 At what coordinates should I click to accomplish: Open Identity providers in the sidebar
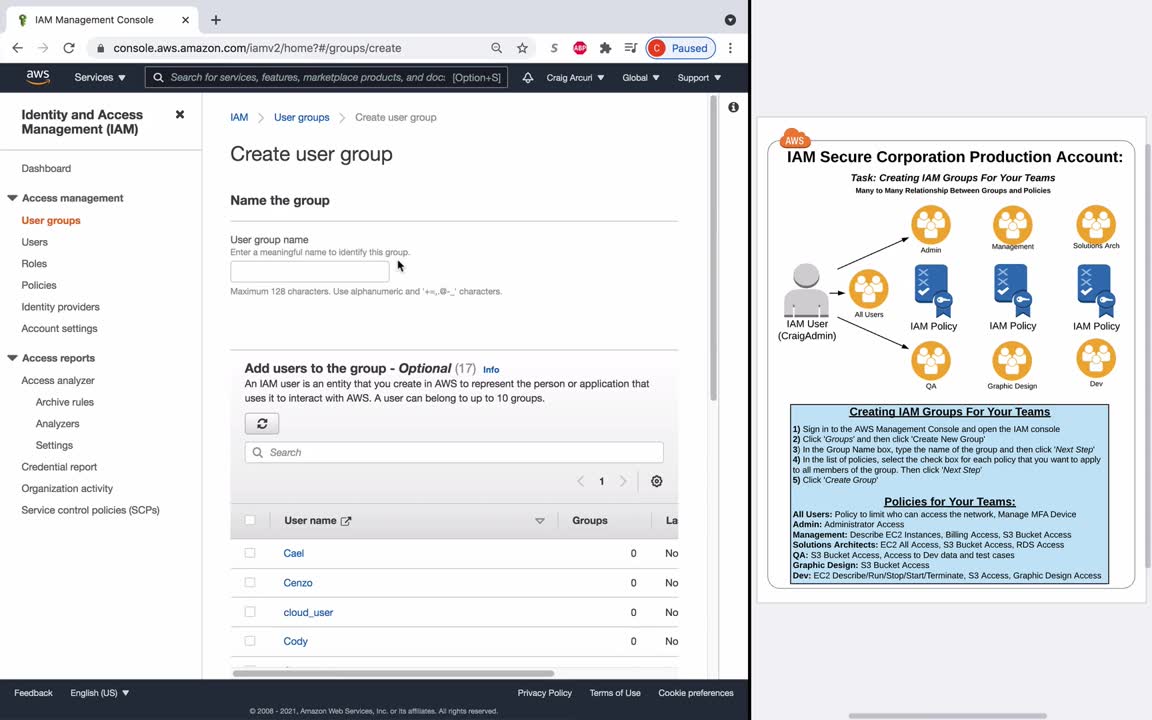(60, 307)
